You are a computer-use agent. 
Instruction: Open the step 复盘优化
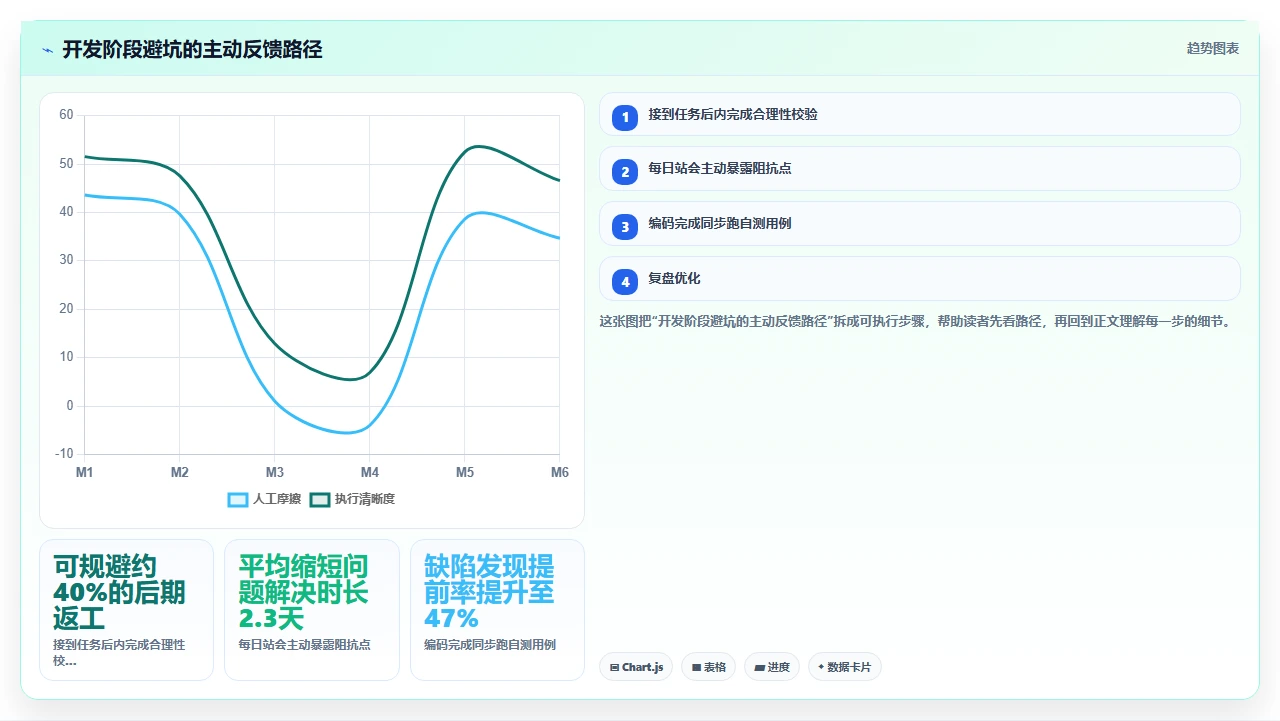(x=920, y=279)
